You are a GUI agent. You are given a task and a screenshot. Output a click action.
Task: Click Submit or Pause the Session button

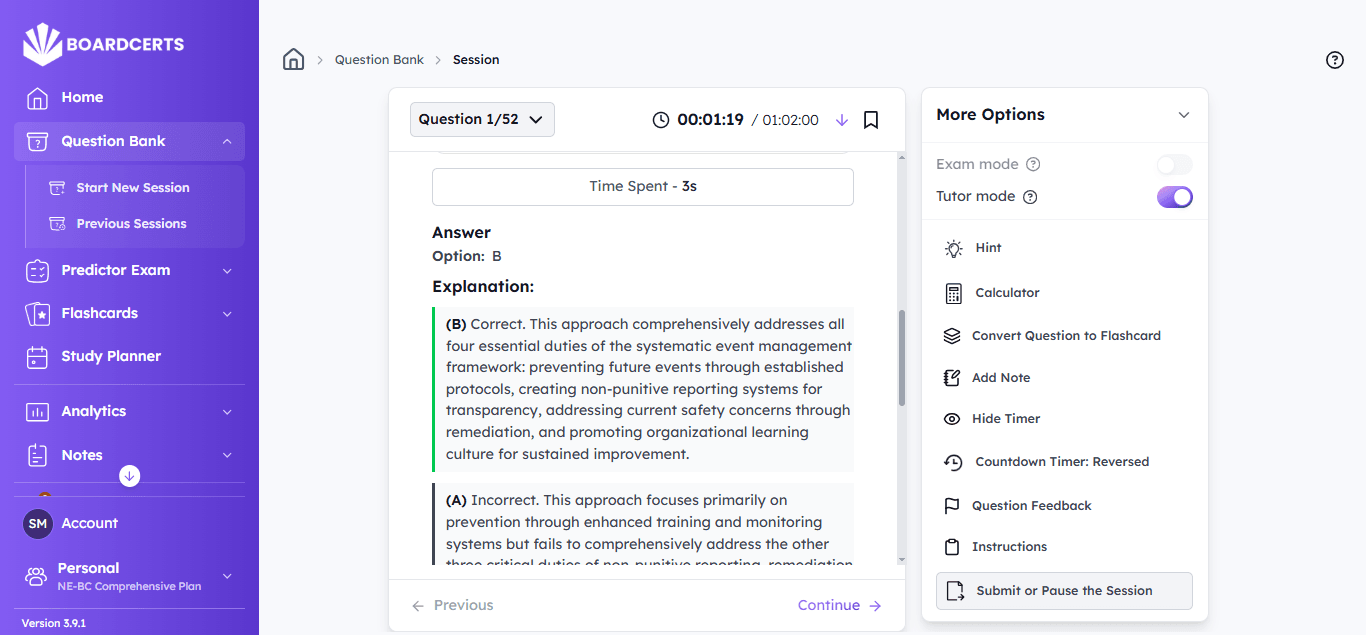(1064, 591)
